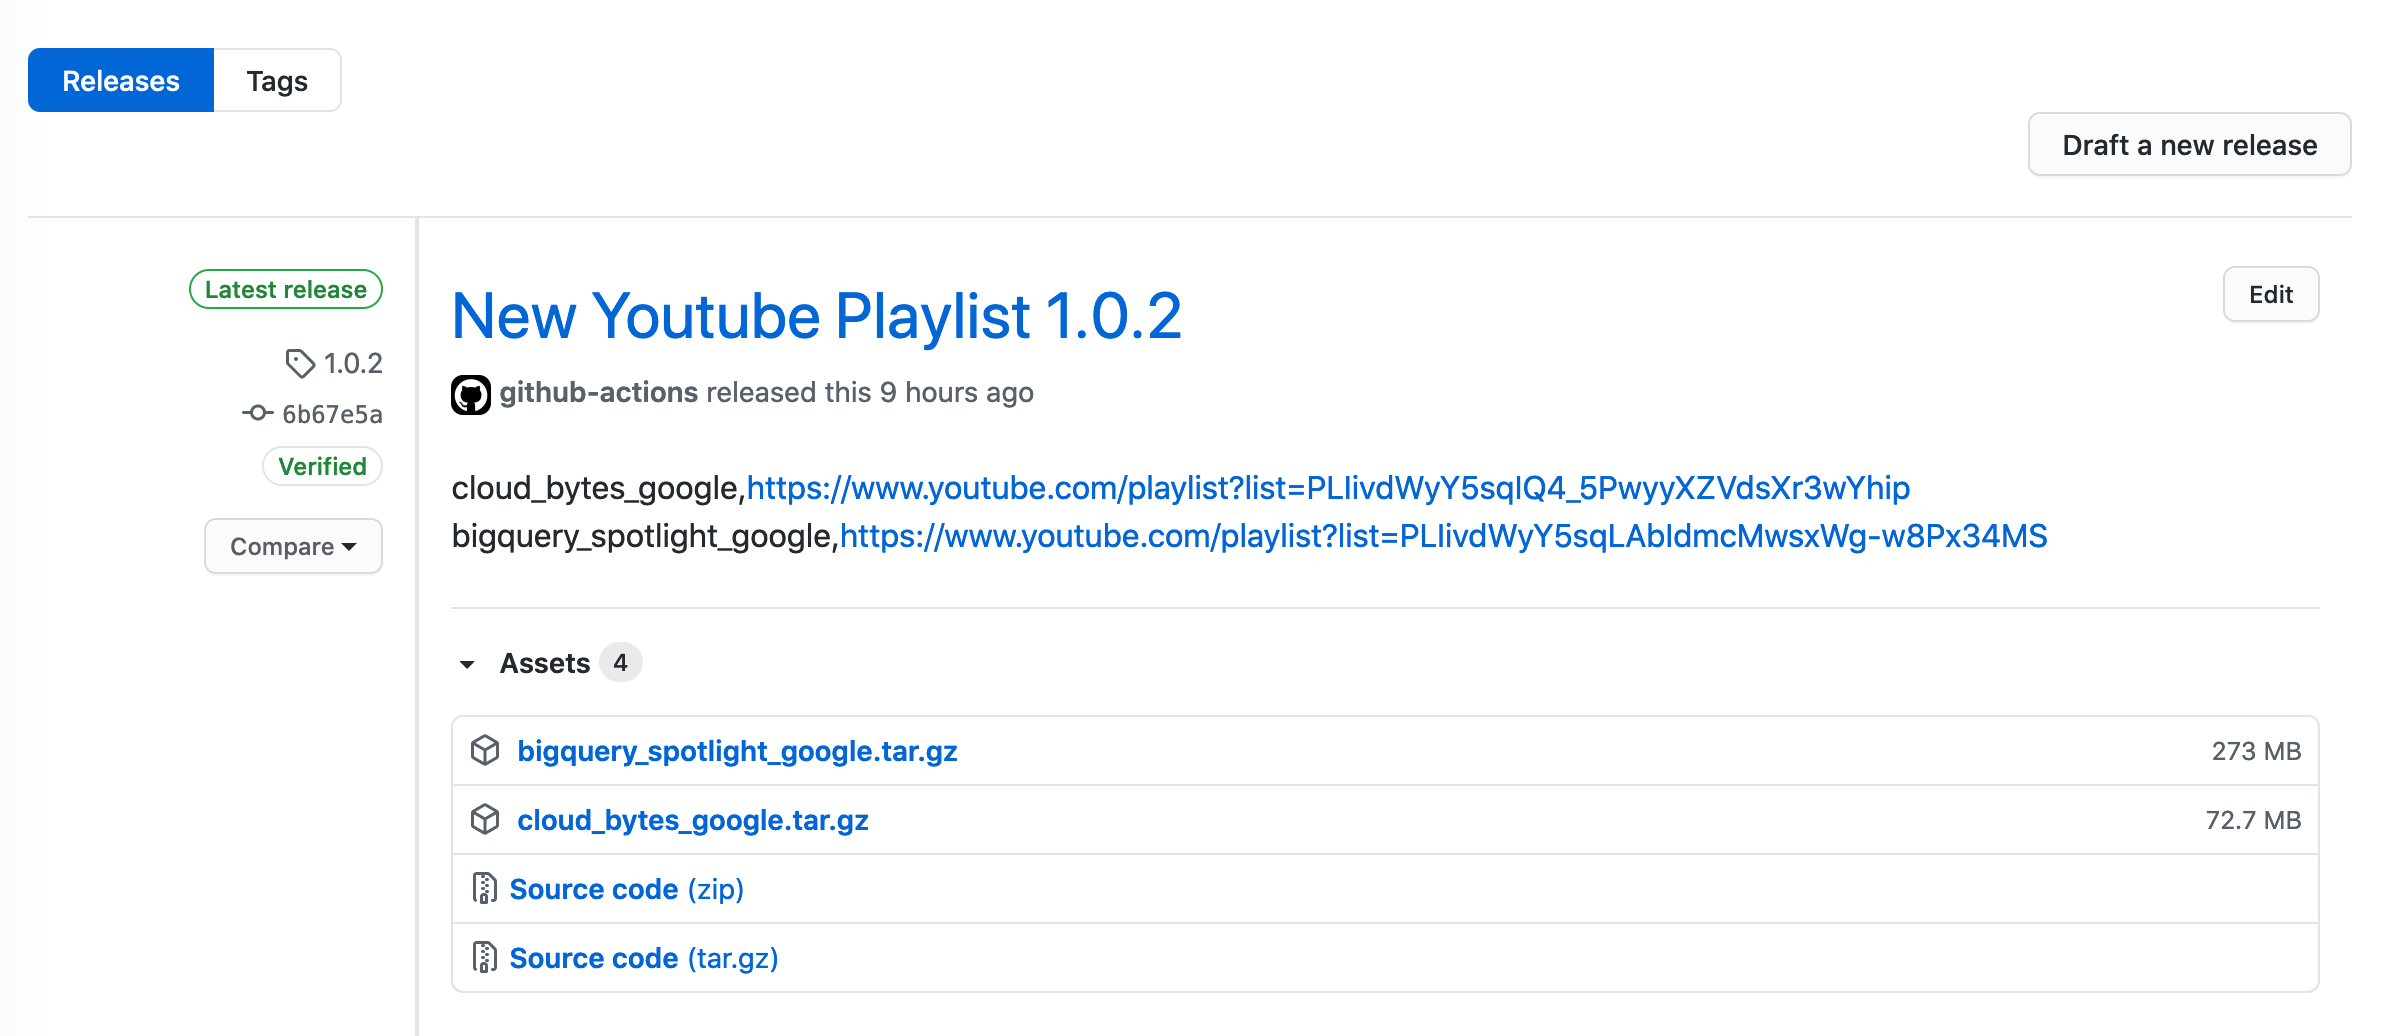Click the github-actions avatar icon
The height and width of the screenshot is (1036, 2404).
470,394
